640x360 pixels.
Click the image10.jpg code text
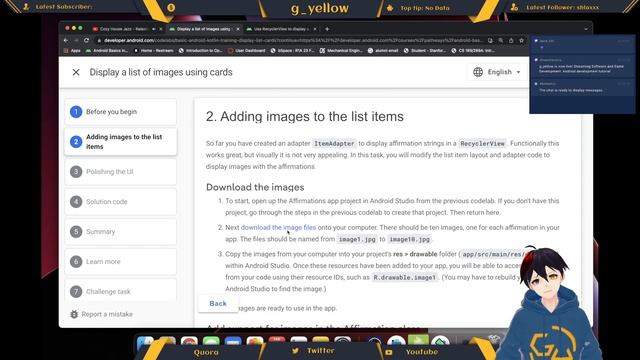(409, 239)
